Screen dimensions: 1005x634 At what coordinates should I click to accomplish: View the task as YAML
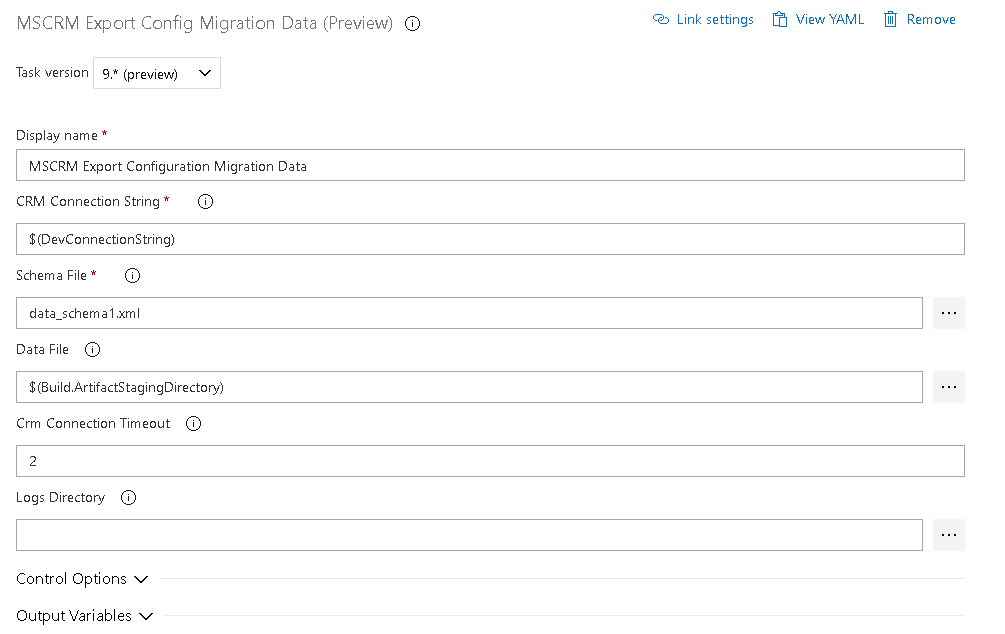pyautogui.click(x=827, y=18)
